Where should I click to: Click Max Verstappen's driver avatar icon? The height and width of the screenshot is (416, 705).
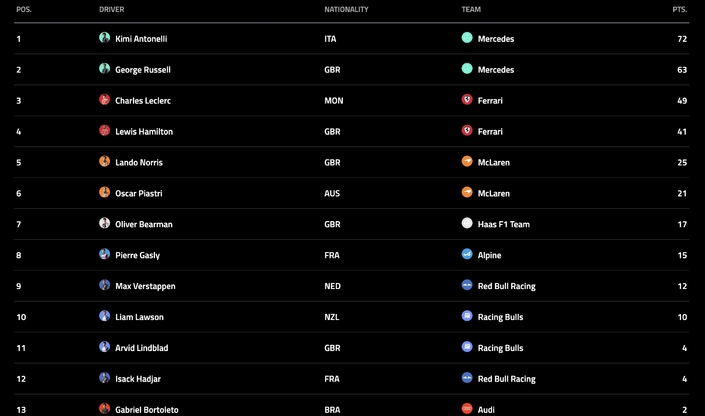105,286
